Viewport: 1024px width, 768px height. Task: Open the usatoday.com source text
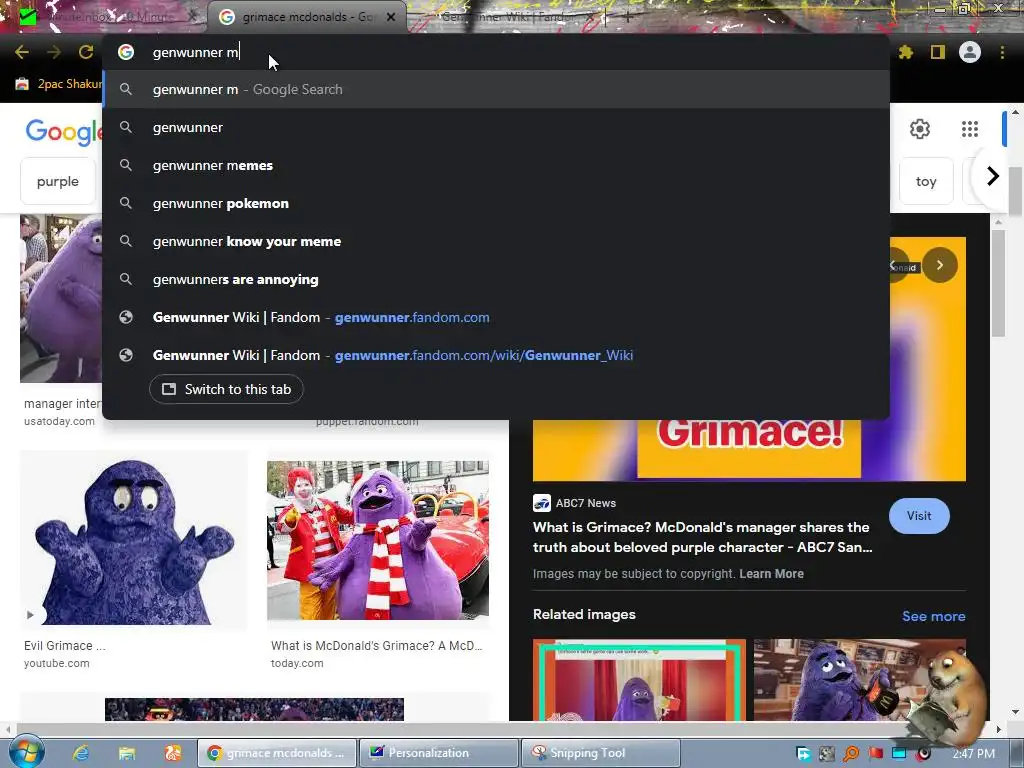pos(59,421)
